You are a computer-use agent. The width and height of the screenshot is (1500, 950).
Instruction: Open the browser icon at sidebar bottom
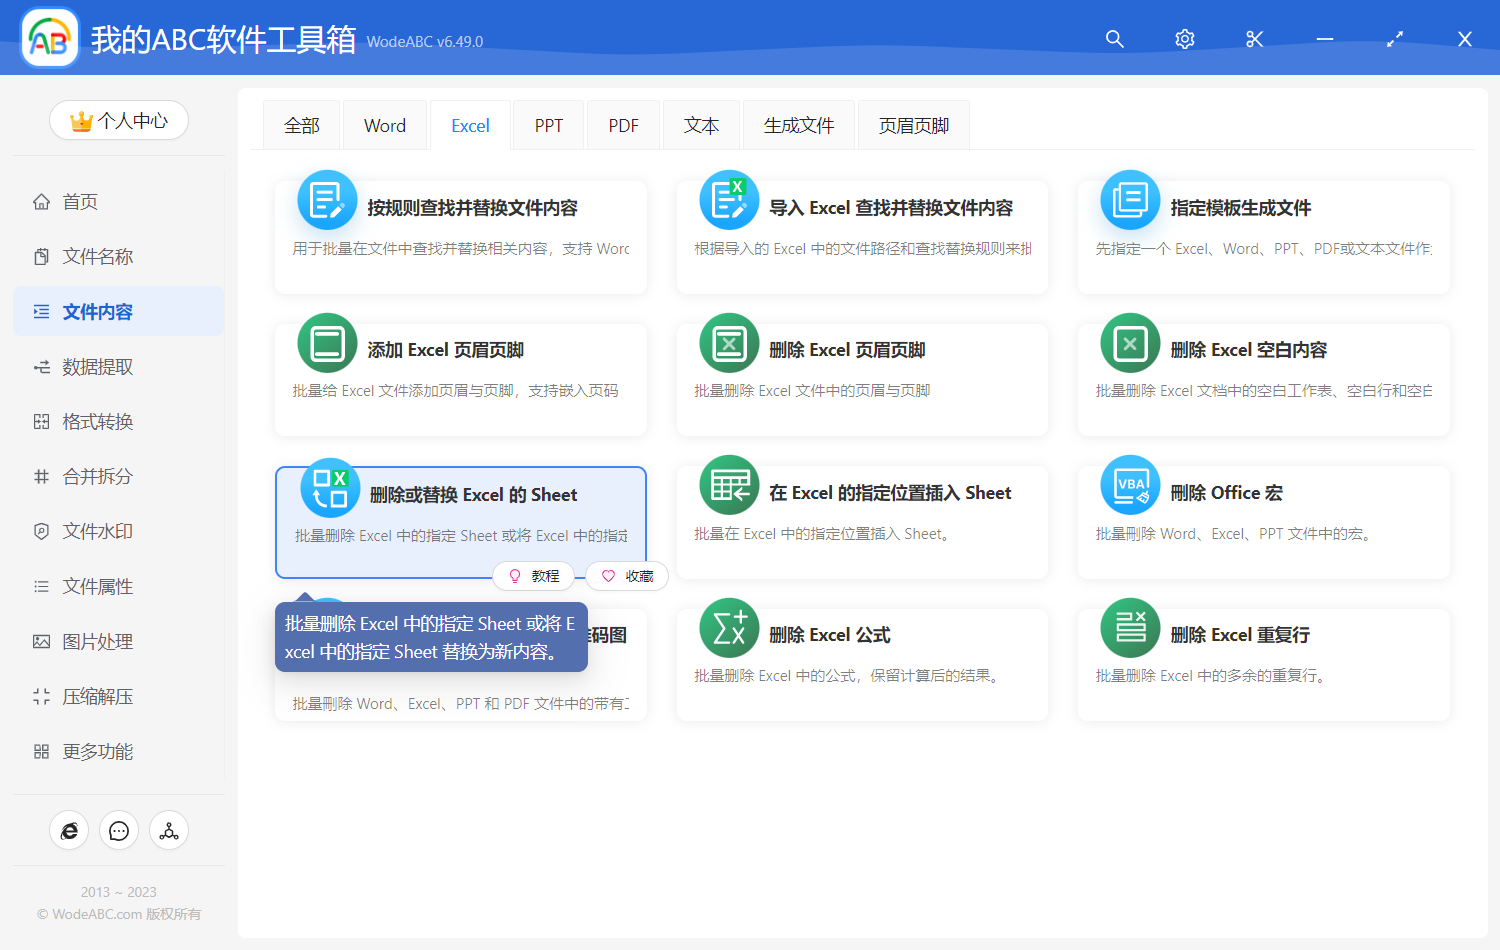point(69,831)
